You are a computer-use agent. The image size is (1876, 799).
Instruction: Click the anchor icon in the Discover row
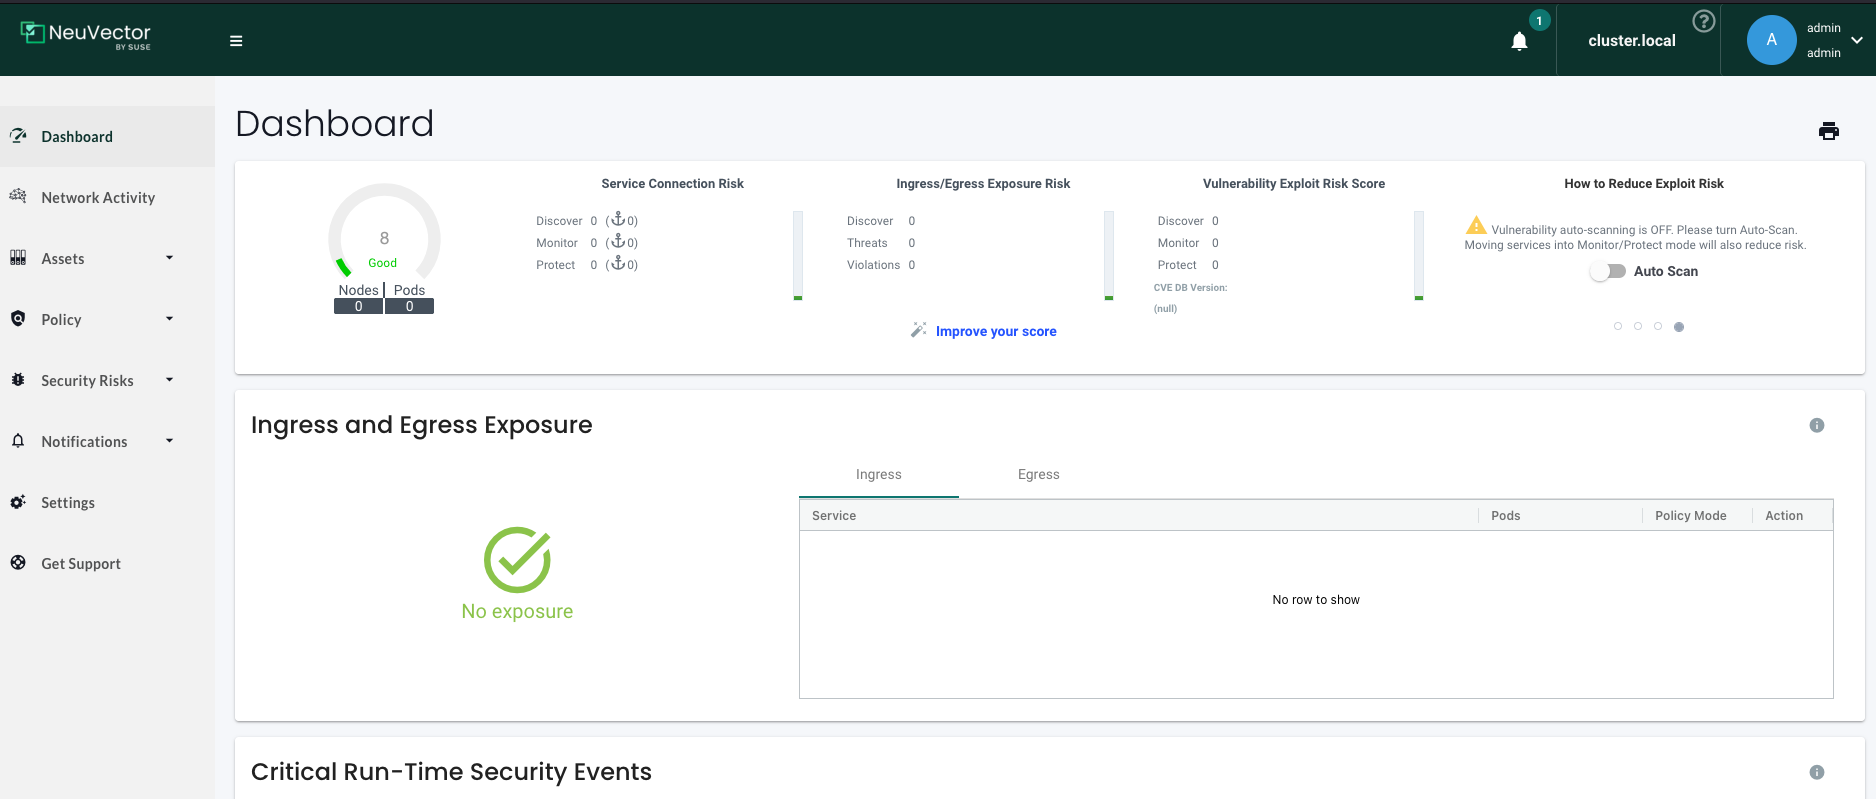(x=618, y=219)
